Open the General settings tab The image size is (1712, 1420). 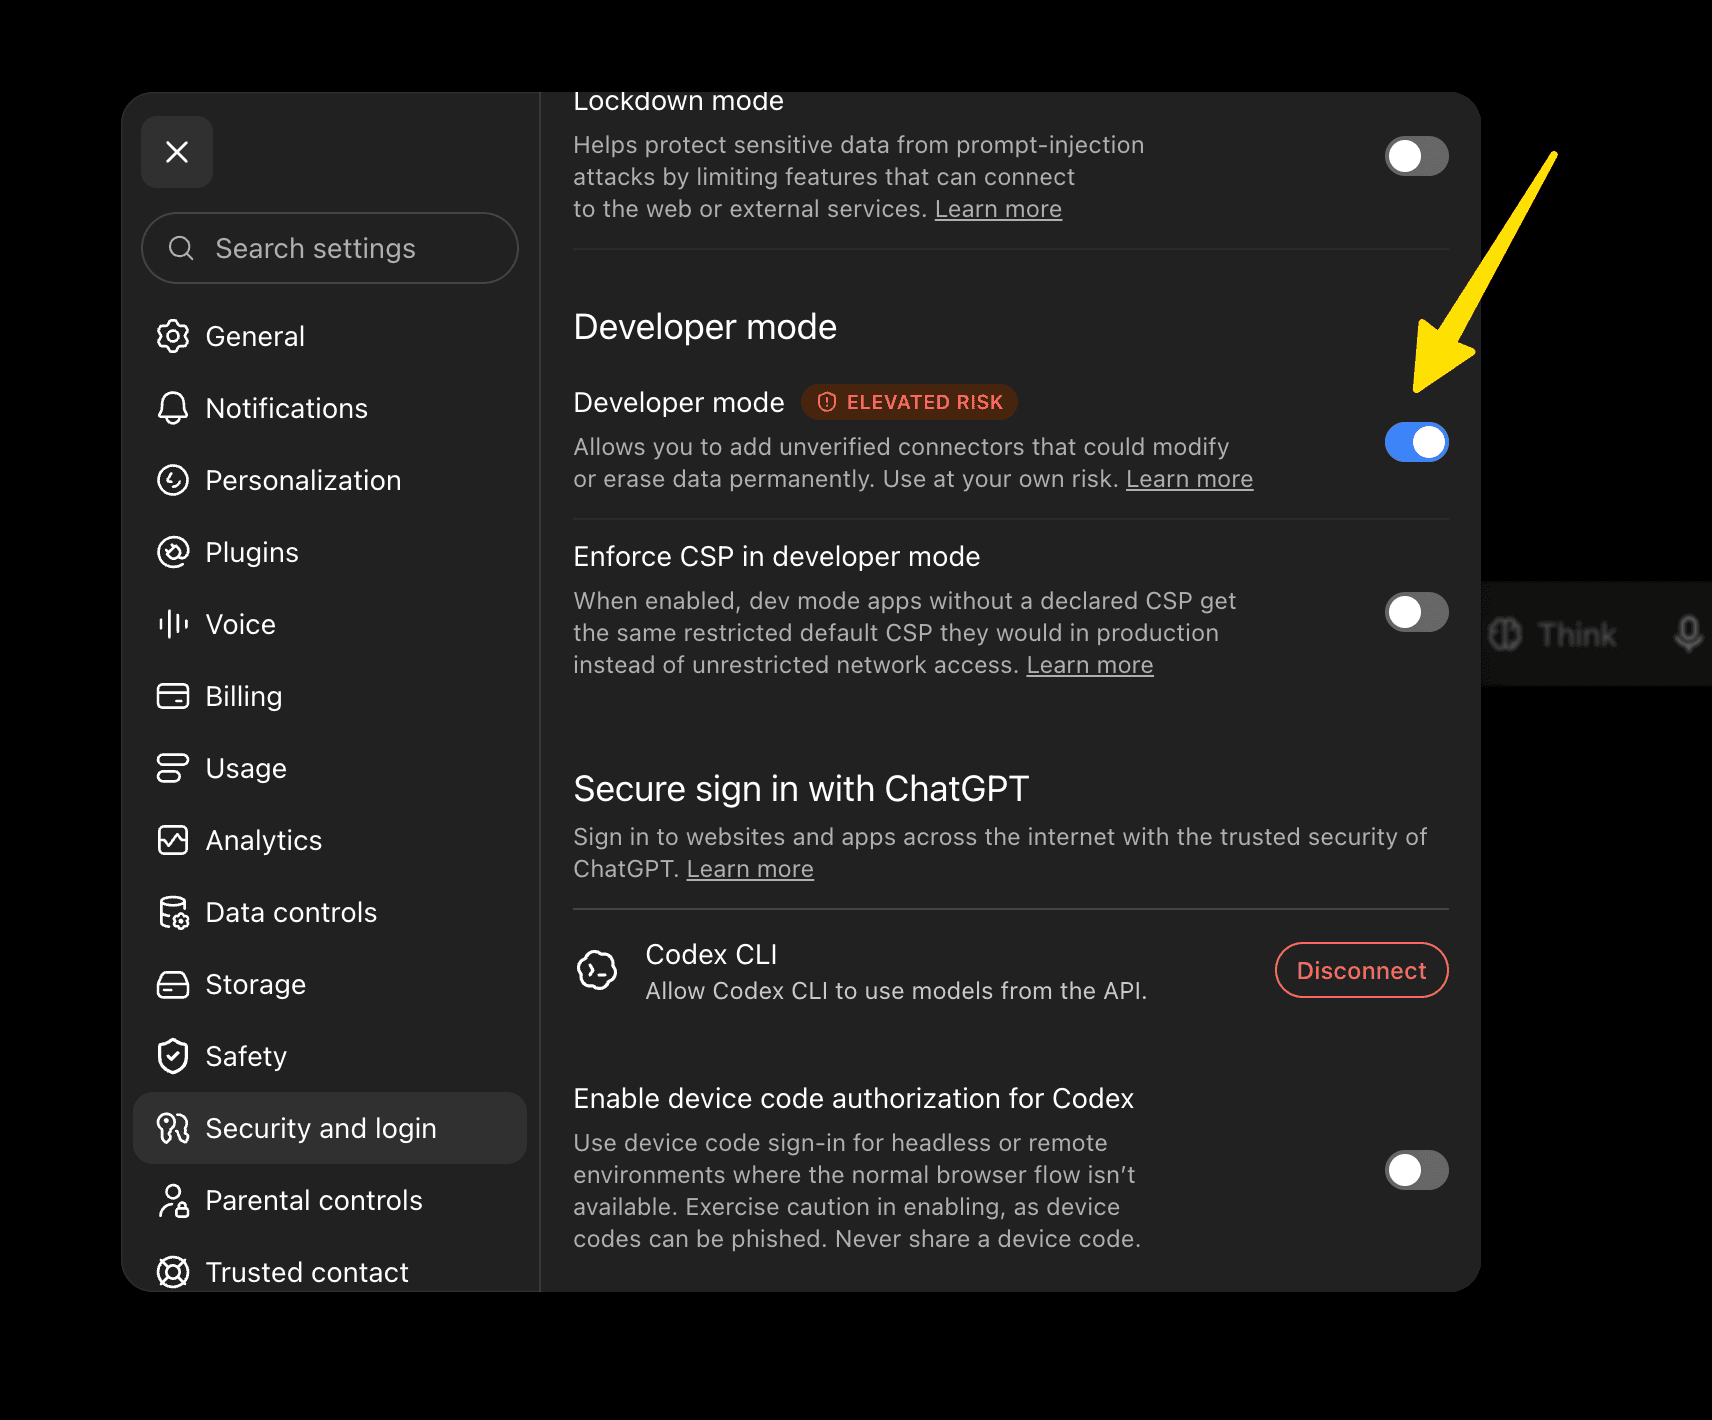pos(330,336)
